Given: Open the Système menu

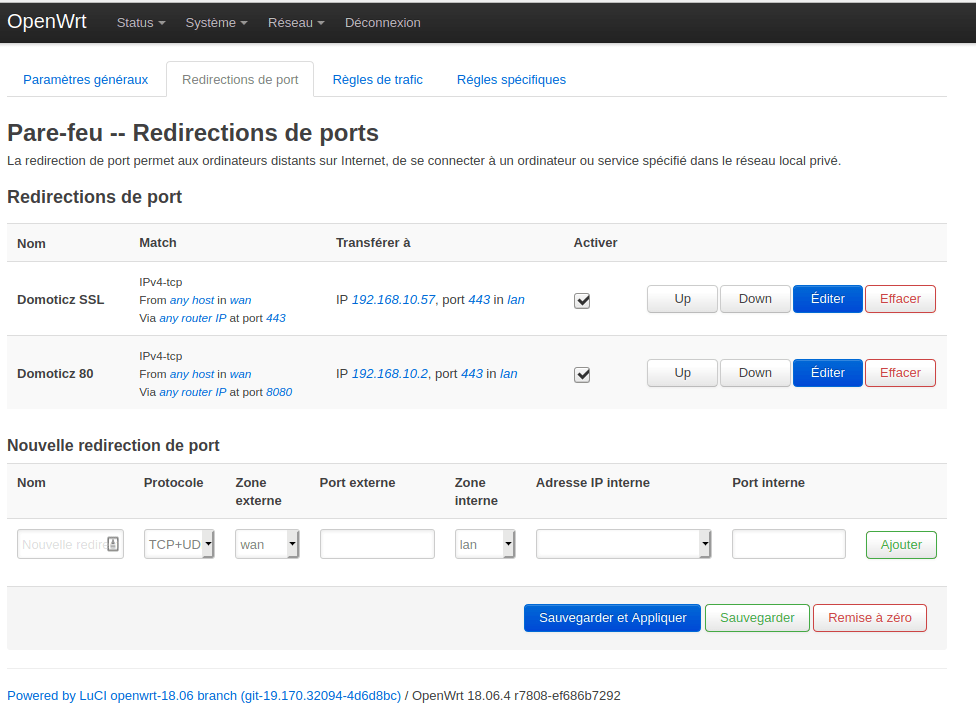Looking at the screenshot, I should [216, 22].
